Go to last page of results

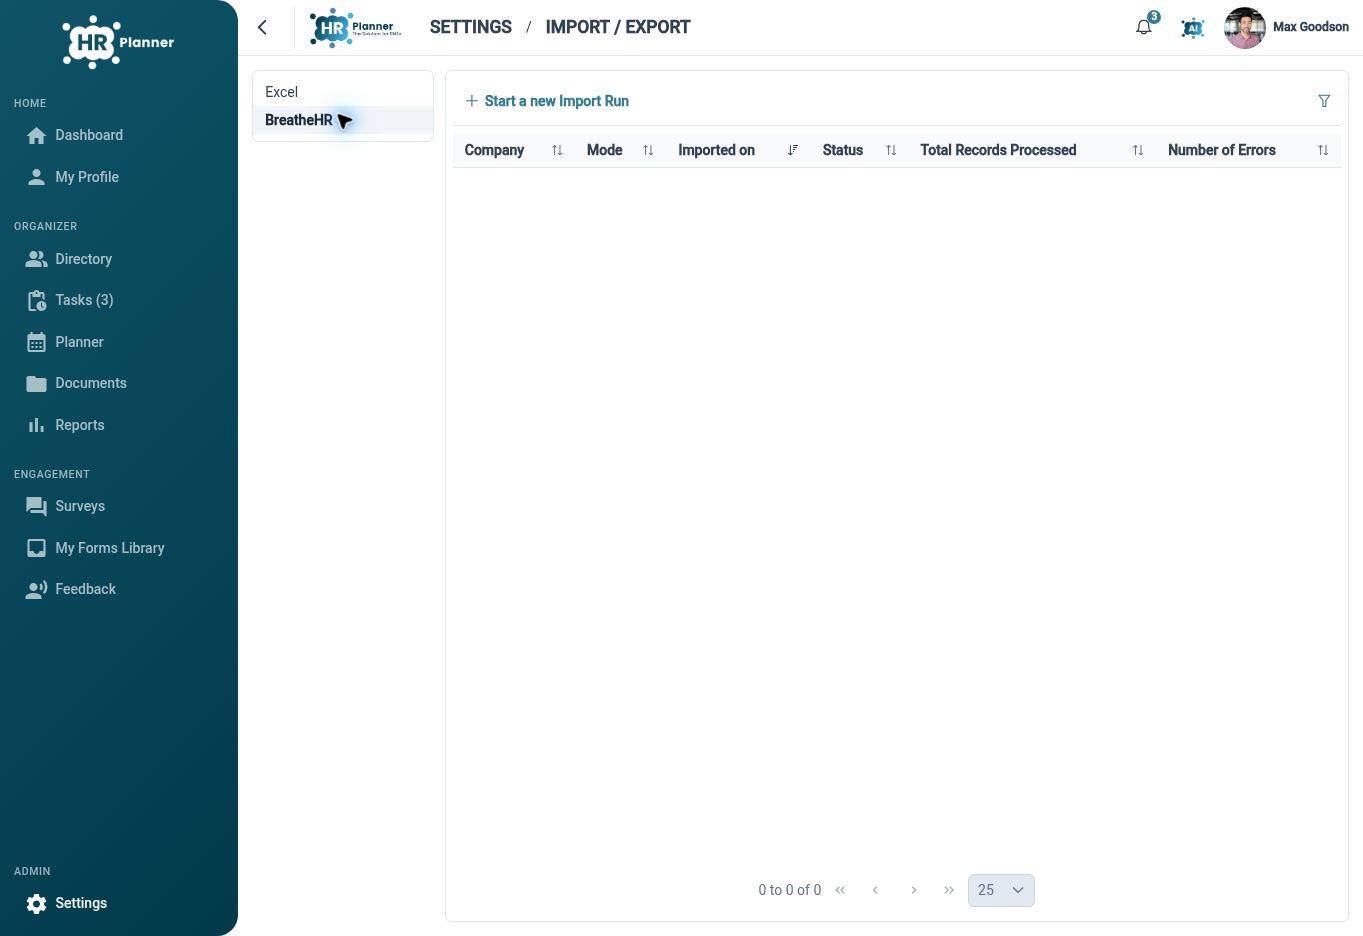(949, 890)
